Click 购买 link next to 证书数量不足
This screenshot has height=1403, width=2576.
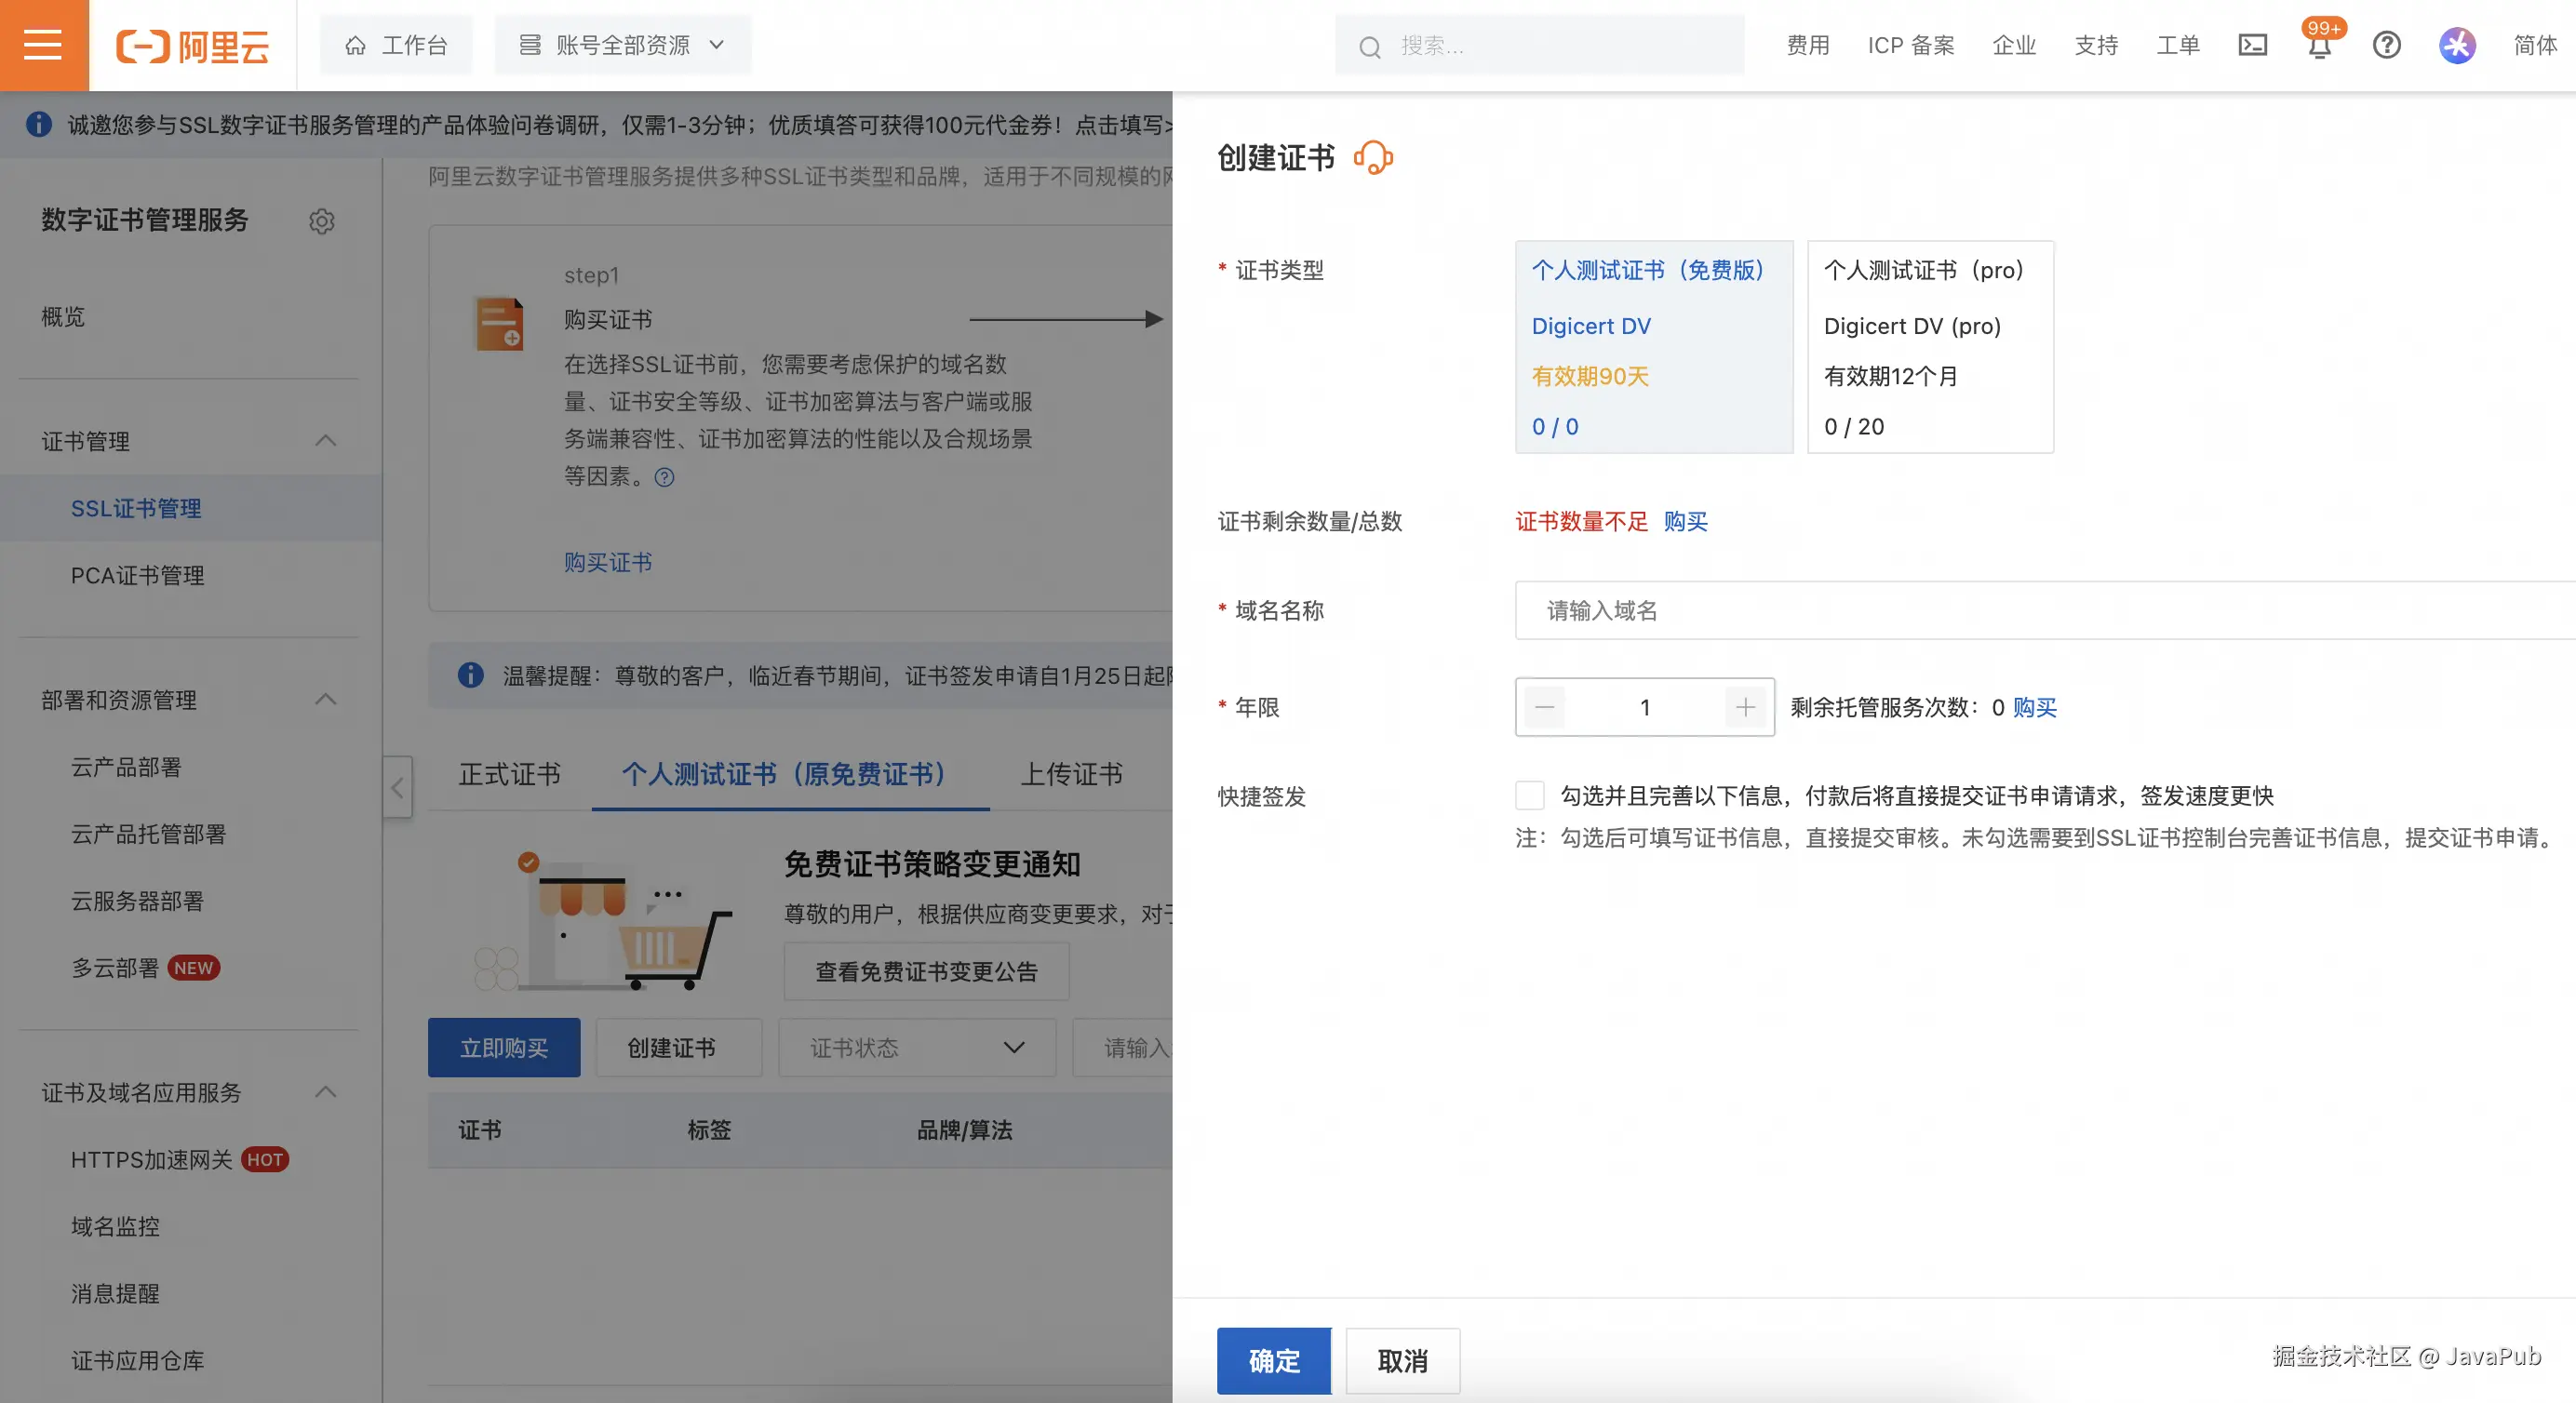click(1685, 521)
